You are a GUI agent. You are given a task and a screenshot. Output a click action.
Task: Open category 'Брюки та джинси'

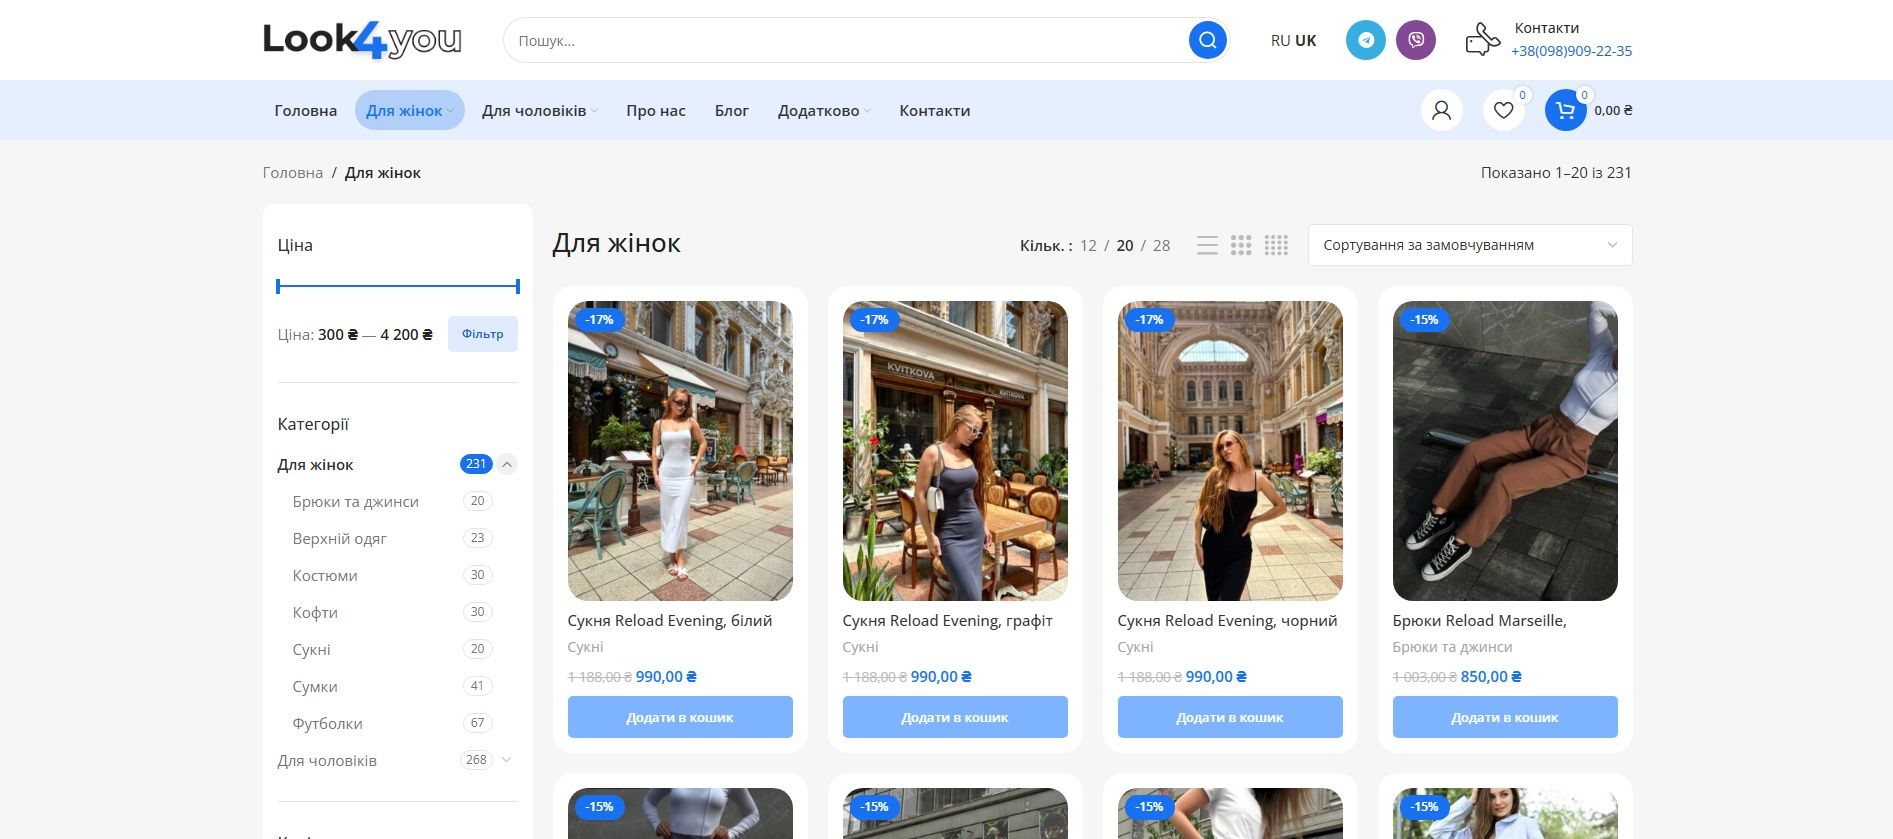(355, 501)
